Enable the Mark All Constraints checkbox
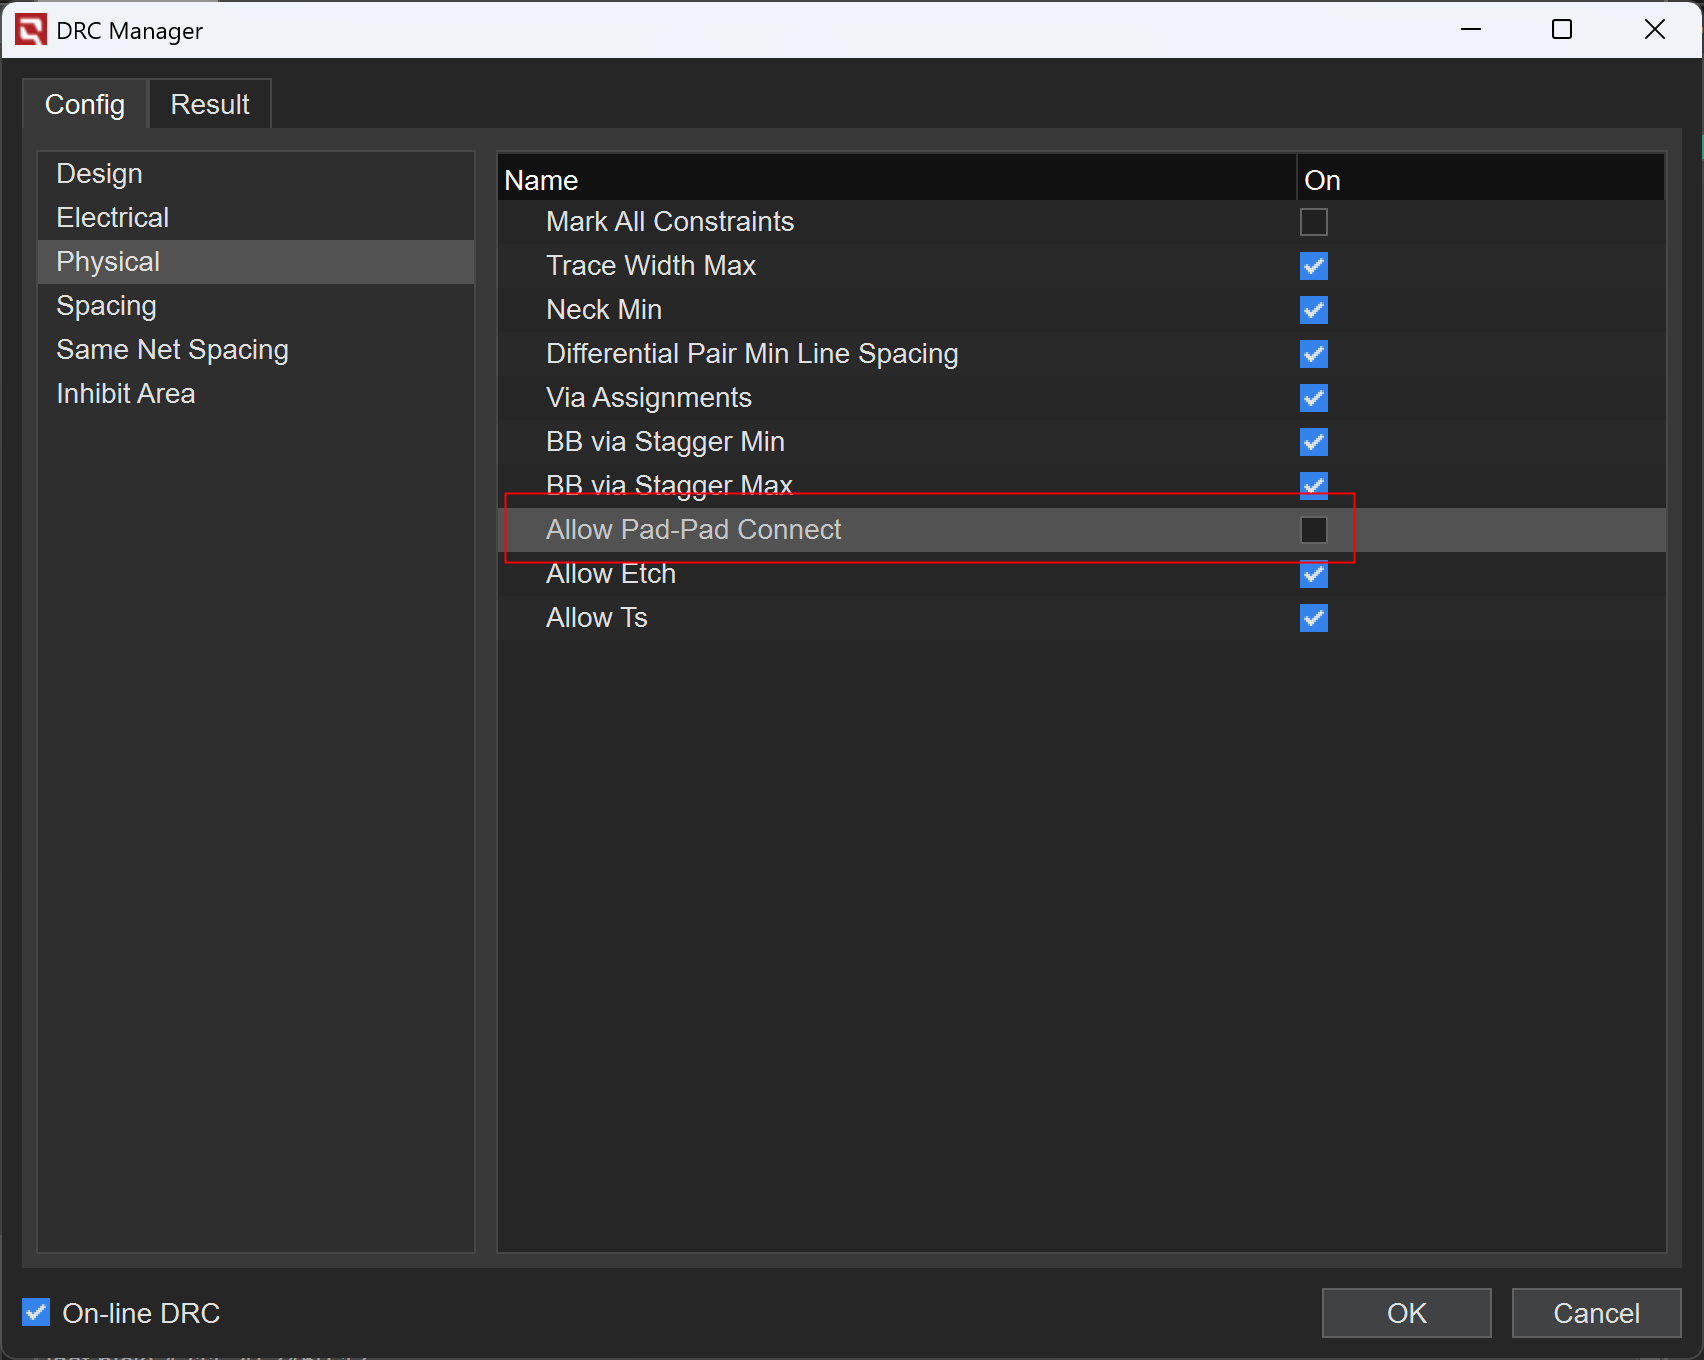1704x1360 pixels. (1313, 222)
